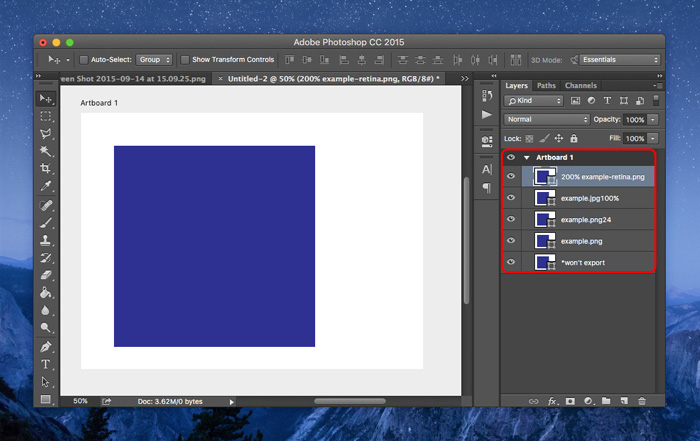The width and height of the screenshot is (700, 441).
Task: Click the lock all padlock icon
Action: [574, 138]
